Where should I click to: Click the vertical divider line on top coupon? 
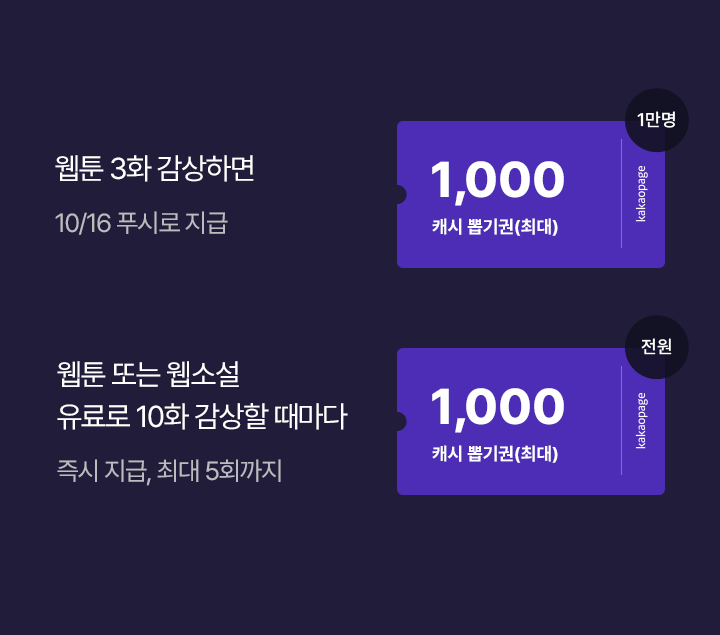621,193
